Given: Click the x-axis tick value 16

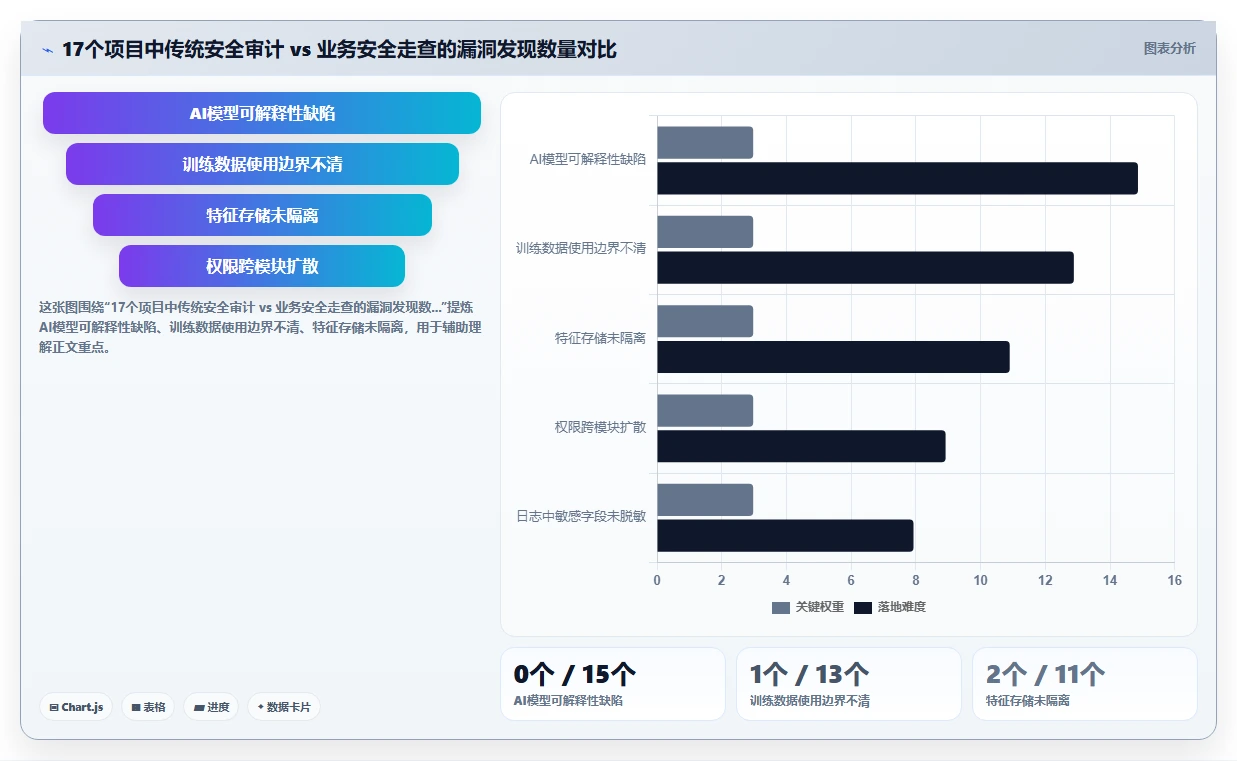Looking at the screenshot, I should (1174, 580).
